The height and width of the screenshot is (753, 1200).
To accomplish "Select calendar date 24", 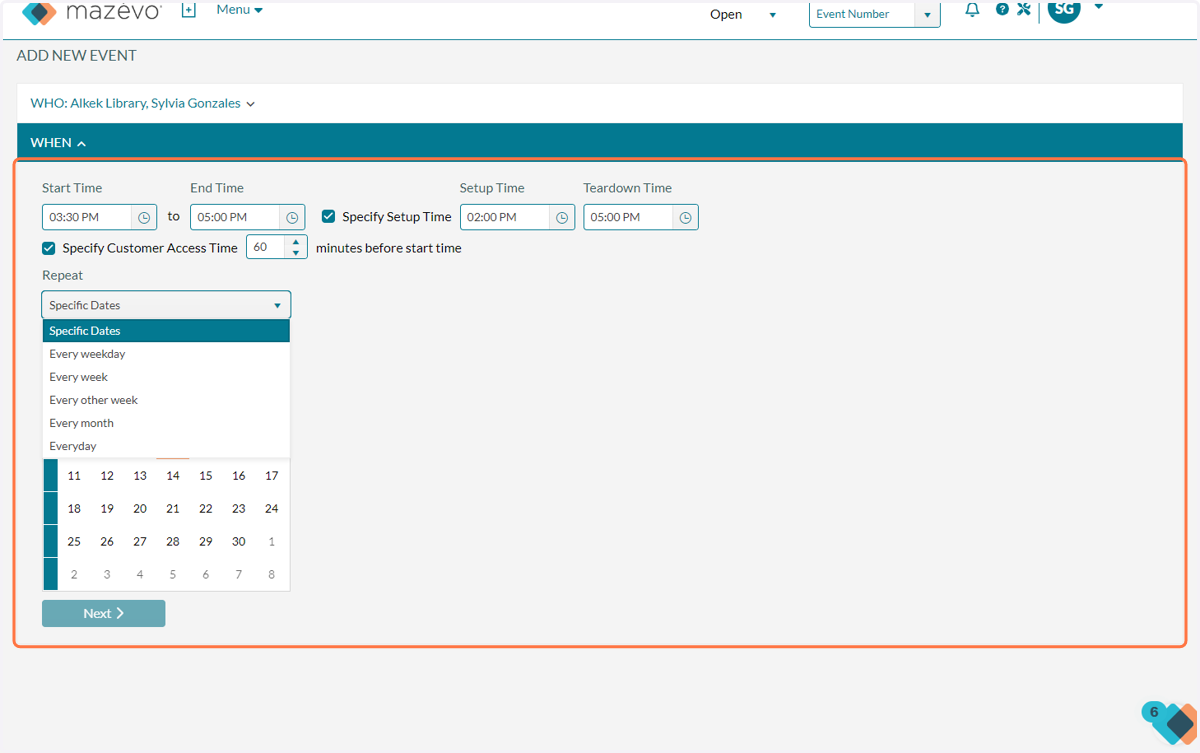I will click(271, 509).
